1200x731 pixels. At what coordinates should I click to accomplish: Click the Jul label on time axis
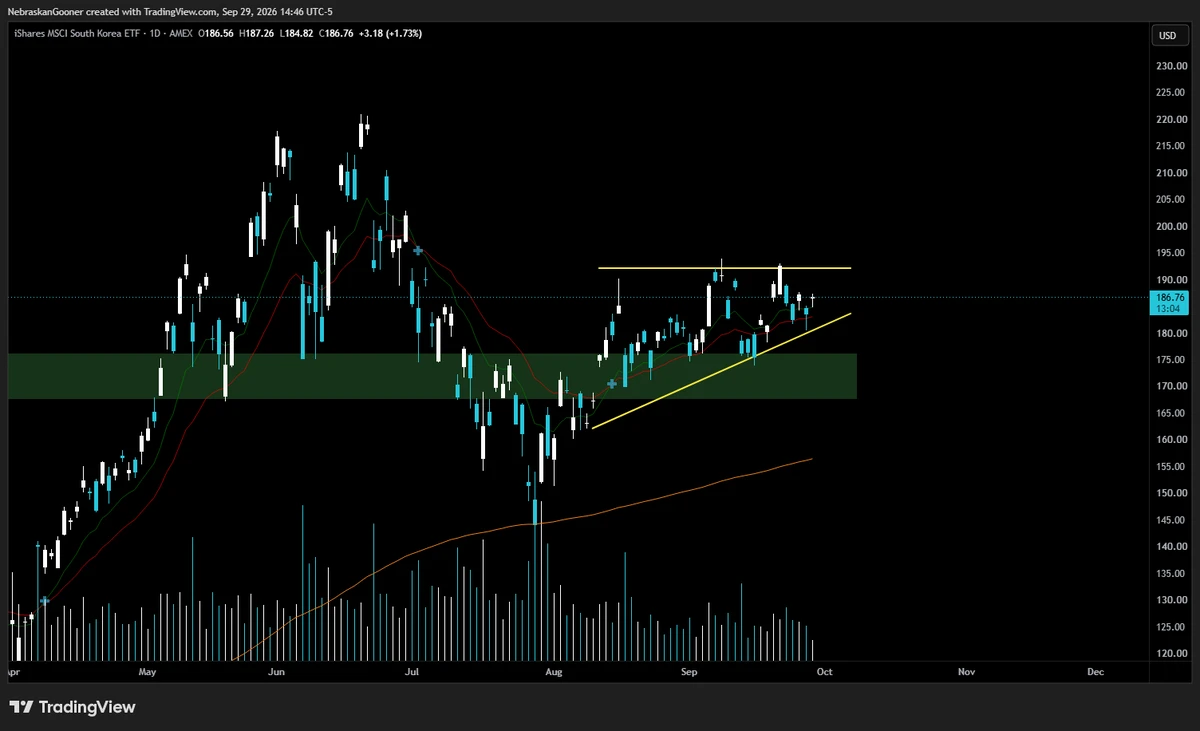pos(412,673)
